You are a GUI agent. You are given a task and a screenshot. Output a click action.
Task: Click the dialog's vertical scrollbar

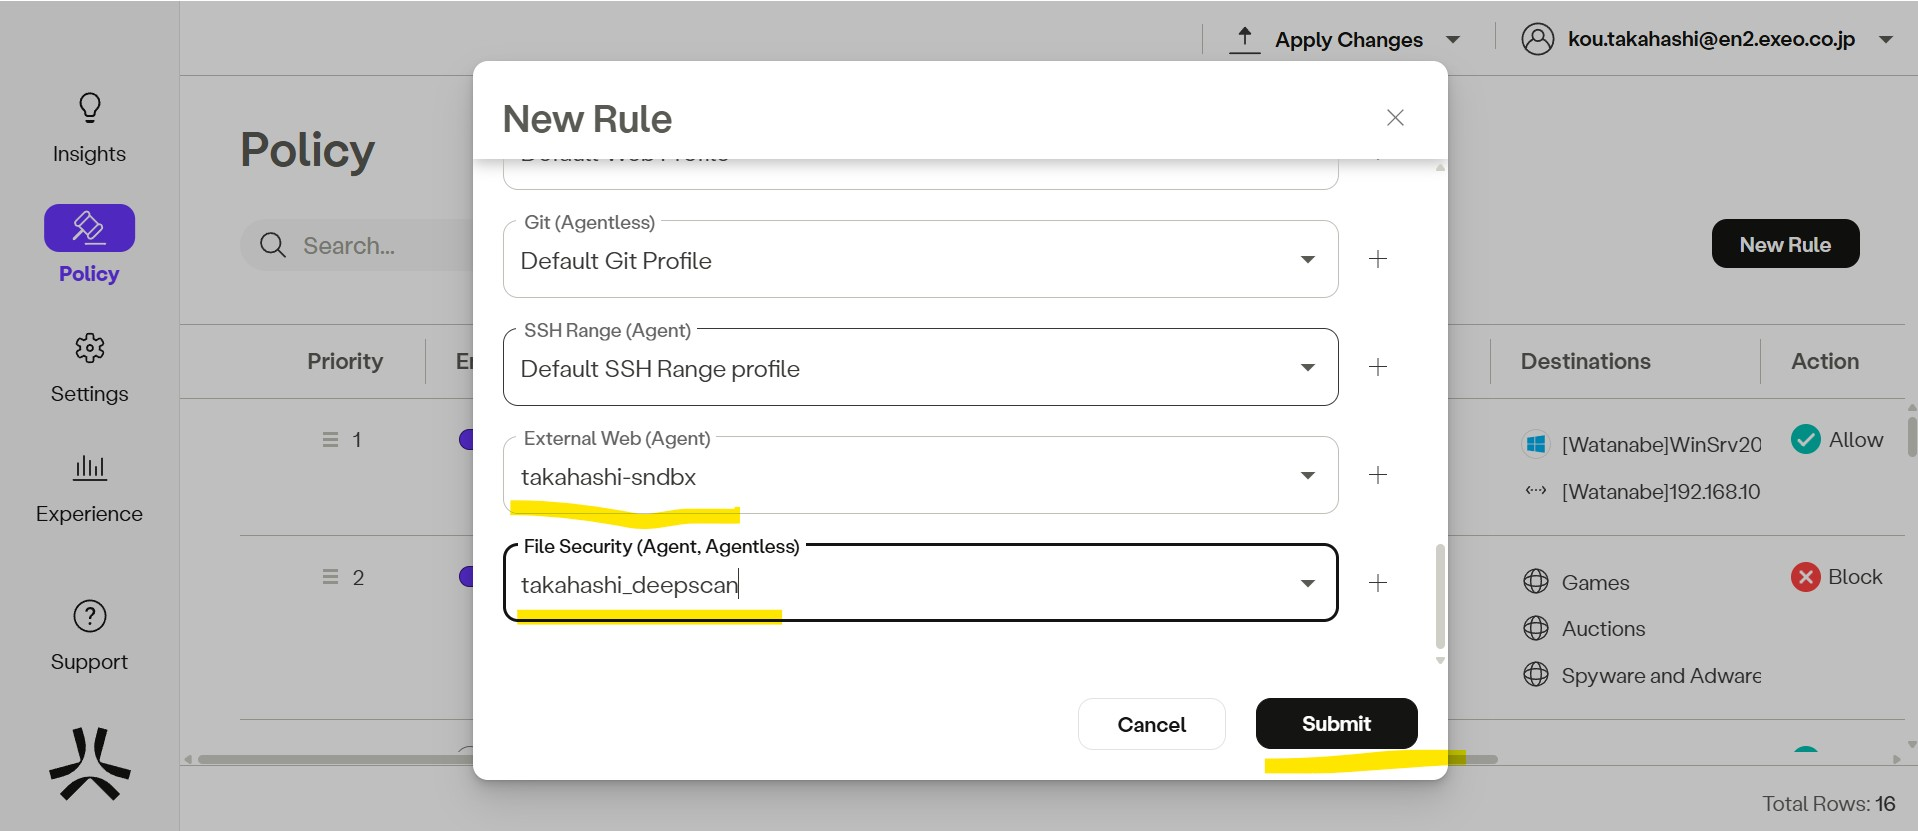pyautogui.click(x=1440, y=597)
